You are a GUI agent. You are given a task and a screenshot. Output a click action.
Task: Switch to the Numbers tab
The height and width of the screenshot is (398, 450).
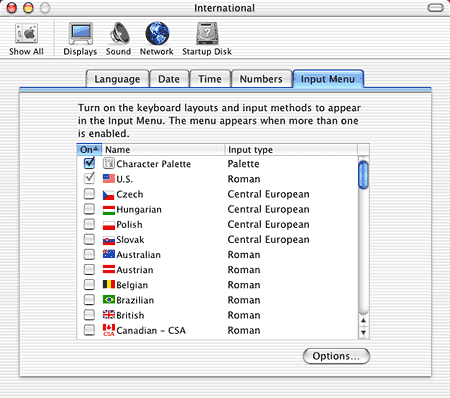(x=261, y=79)
